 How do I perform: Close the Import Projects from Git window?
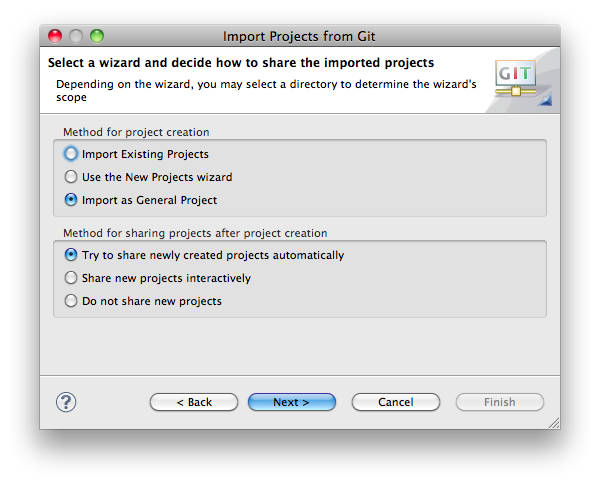pos(55,36)
